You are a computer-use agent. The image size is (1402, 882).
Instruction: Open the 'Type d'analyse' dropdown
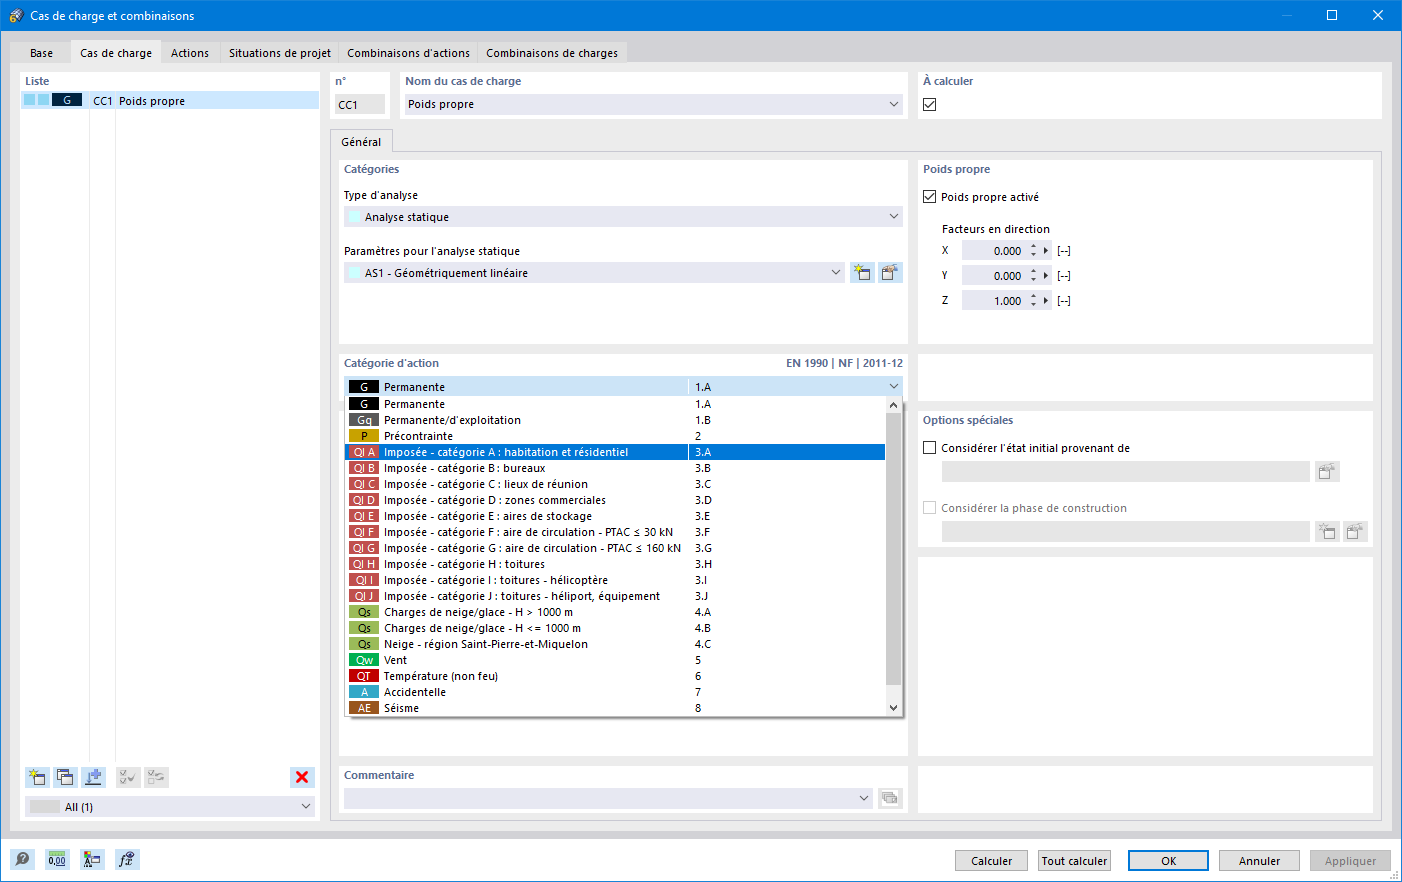[894, 217]
